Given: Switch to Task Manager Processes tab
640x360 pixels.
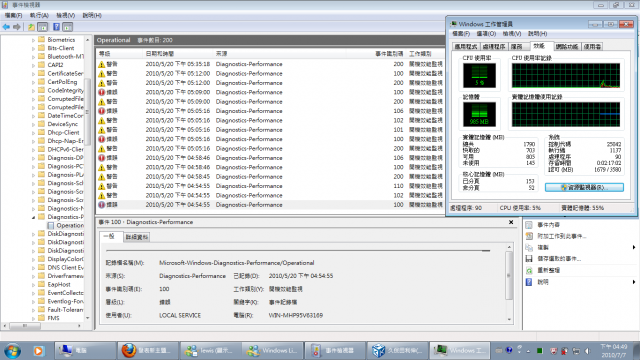Looking at the screenshot, I should coord(494,47).
